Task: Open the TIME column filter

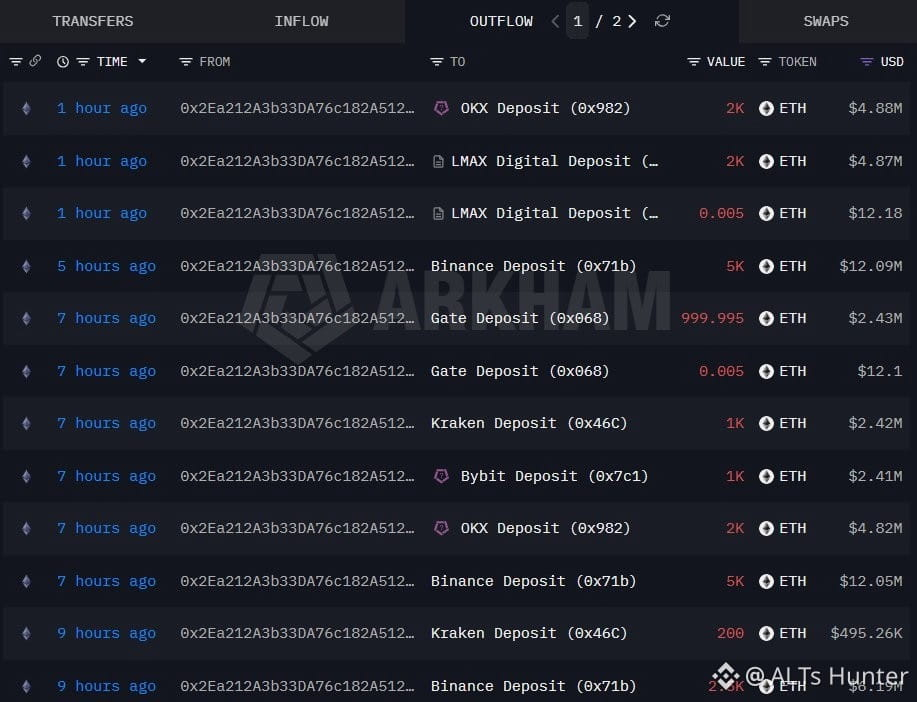Action: (x=83, y=61)
